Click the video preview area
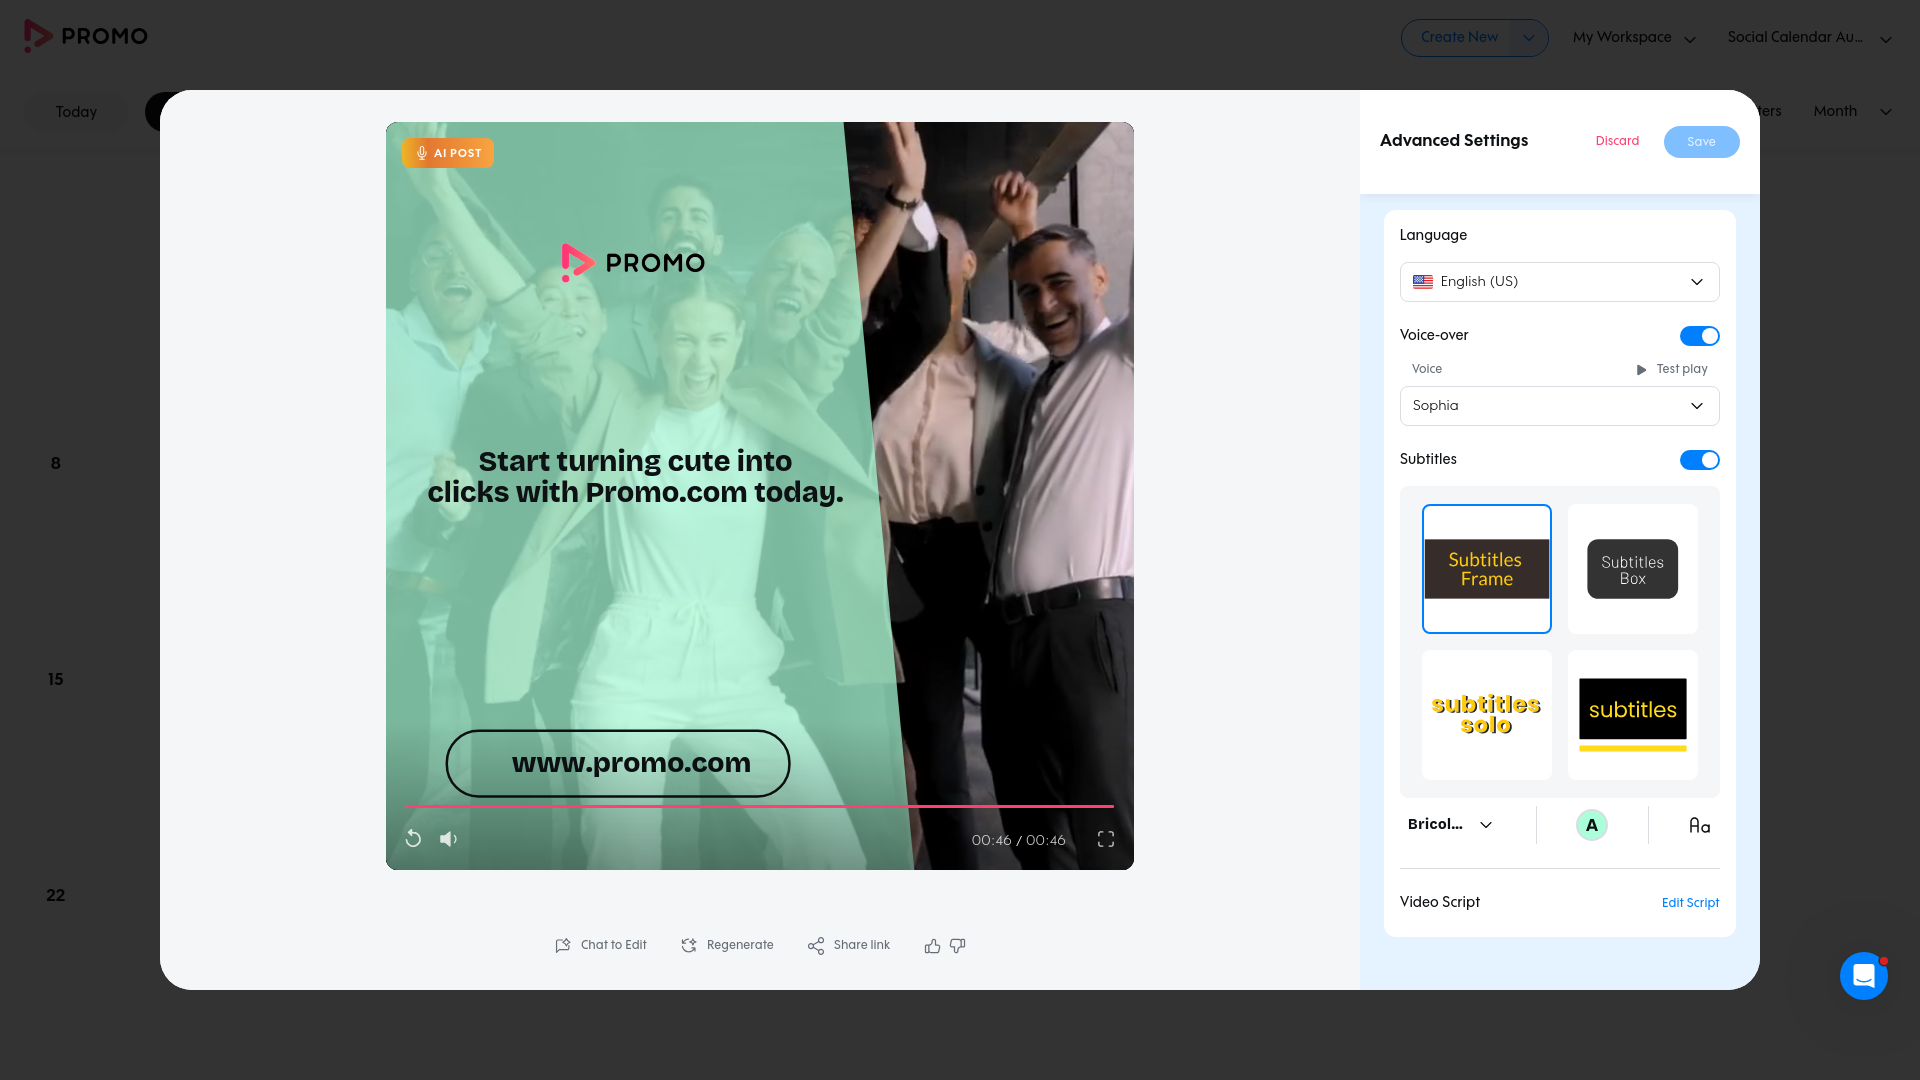 (x=759, y=496)
